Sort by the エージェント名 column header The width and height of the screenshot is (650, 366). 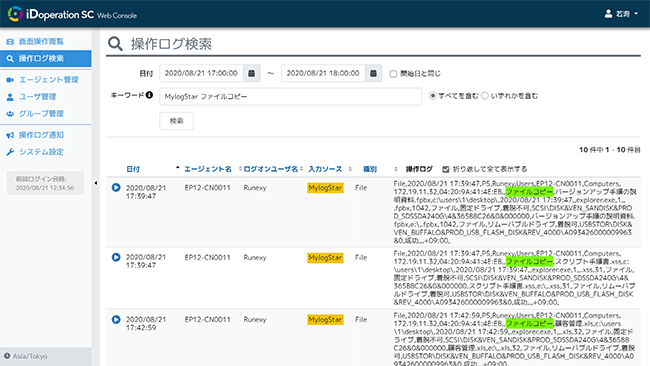pyautogui.click(x=208, y=169)
